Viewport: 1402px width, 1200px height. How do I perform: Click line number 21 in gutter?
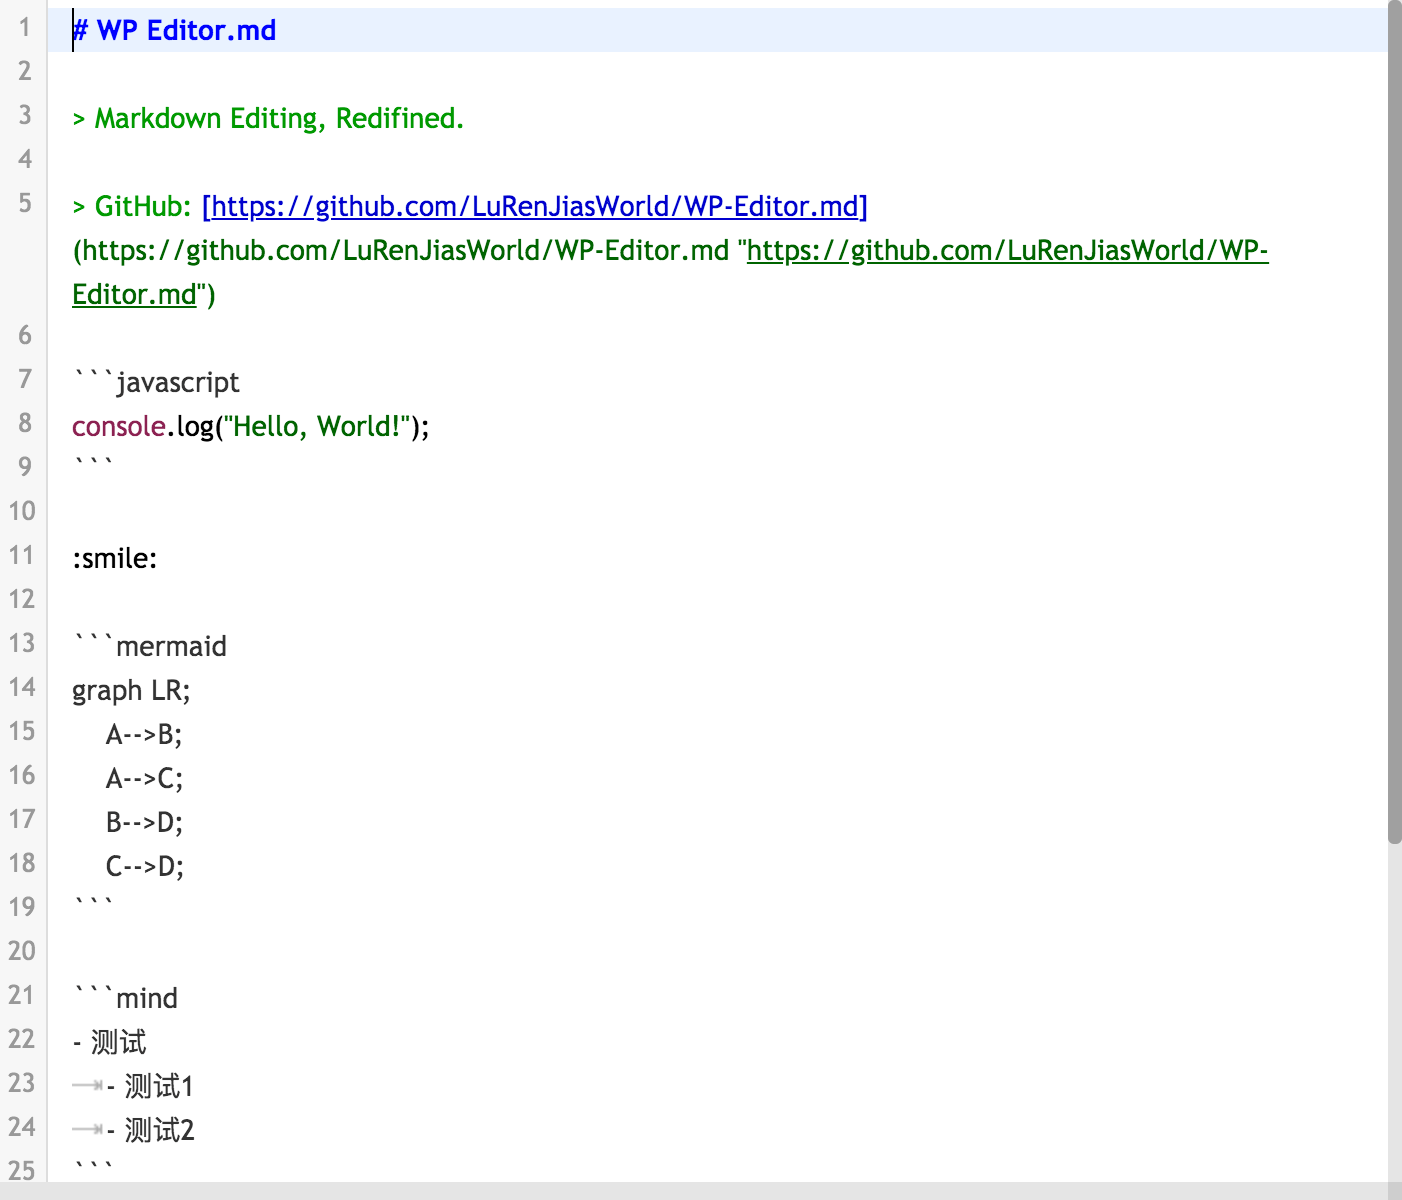coord(22,995)
